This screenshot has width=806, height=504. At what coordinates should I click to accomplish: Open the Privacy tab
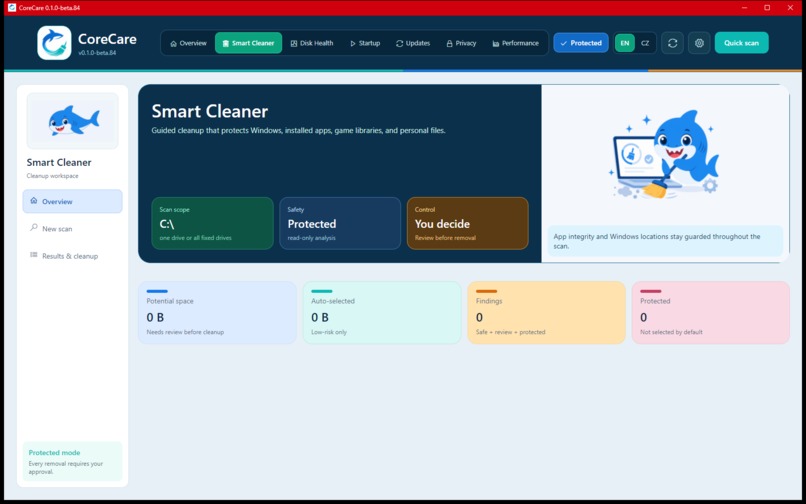point(461,43)
